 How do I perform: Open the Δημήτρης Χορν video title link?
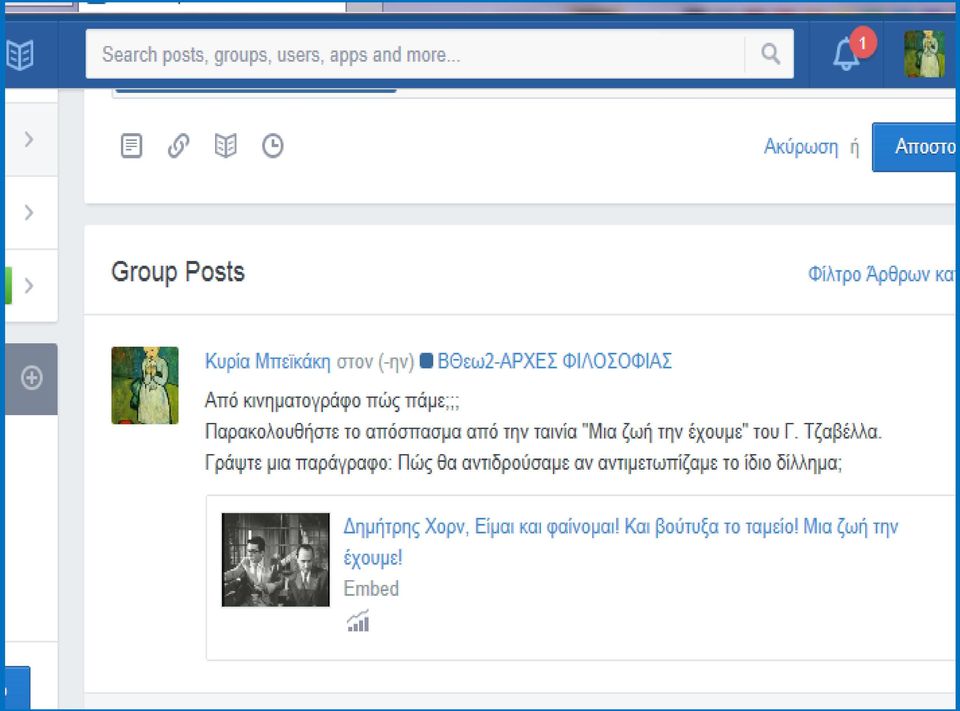(x=620, y=541)
